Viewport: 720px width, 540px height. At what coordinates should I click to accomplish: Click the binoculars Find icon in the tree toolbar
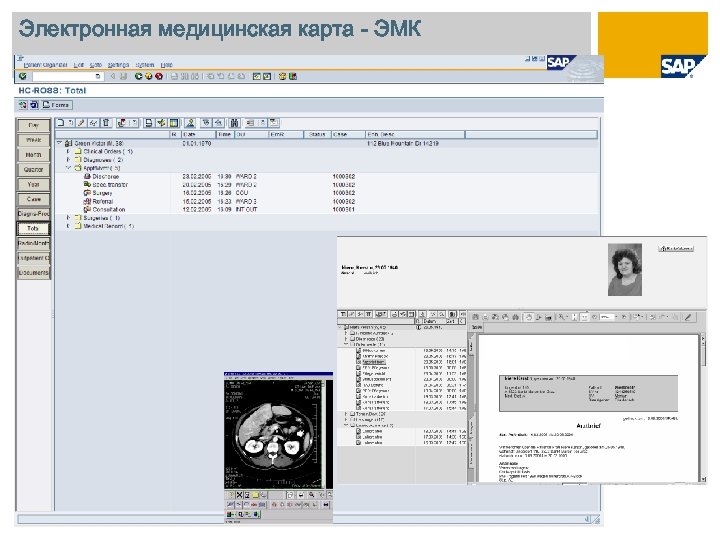[235, 123]
